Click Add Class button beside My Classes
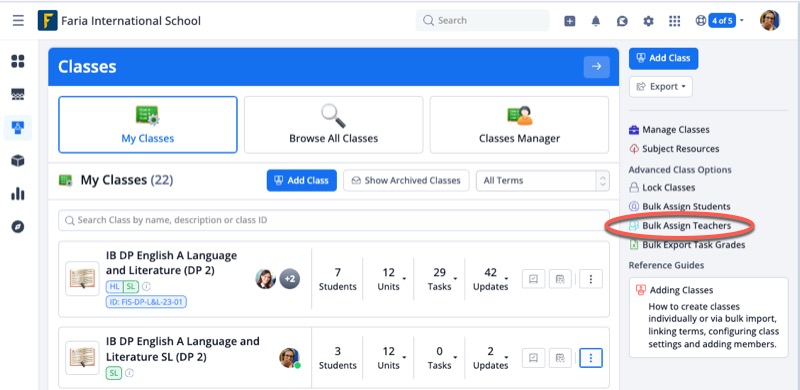800x390 pixels. tap(302, 180)
